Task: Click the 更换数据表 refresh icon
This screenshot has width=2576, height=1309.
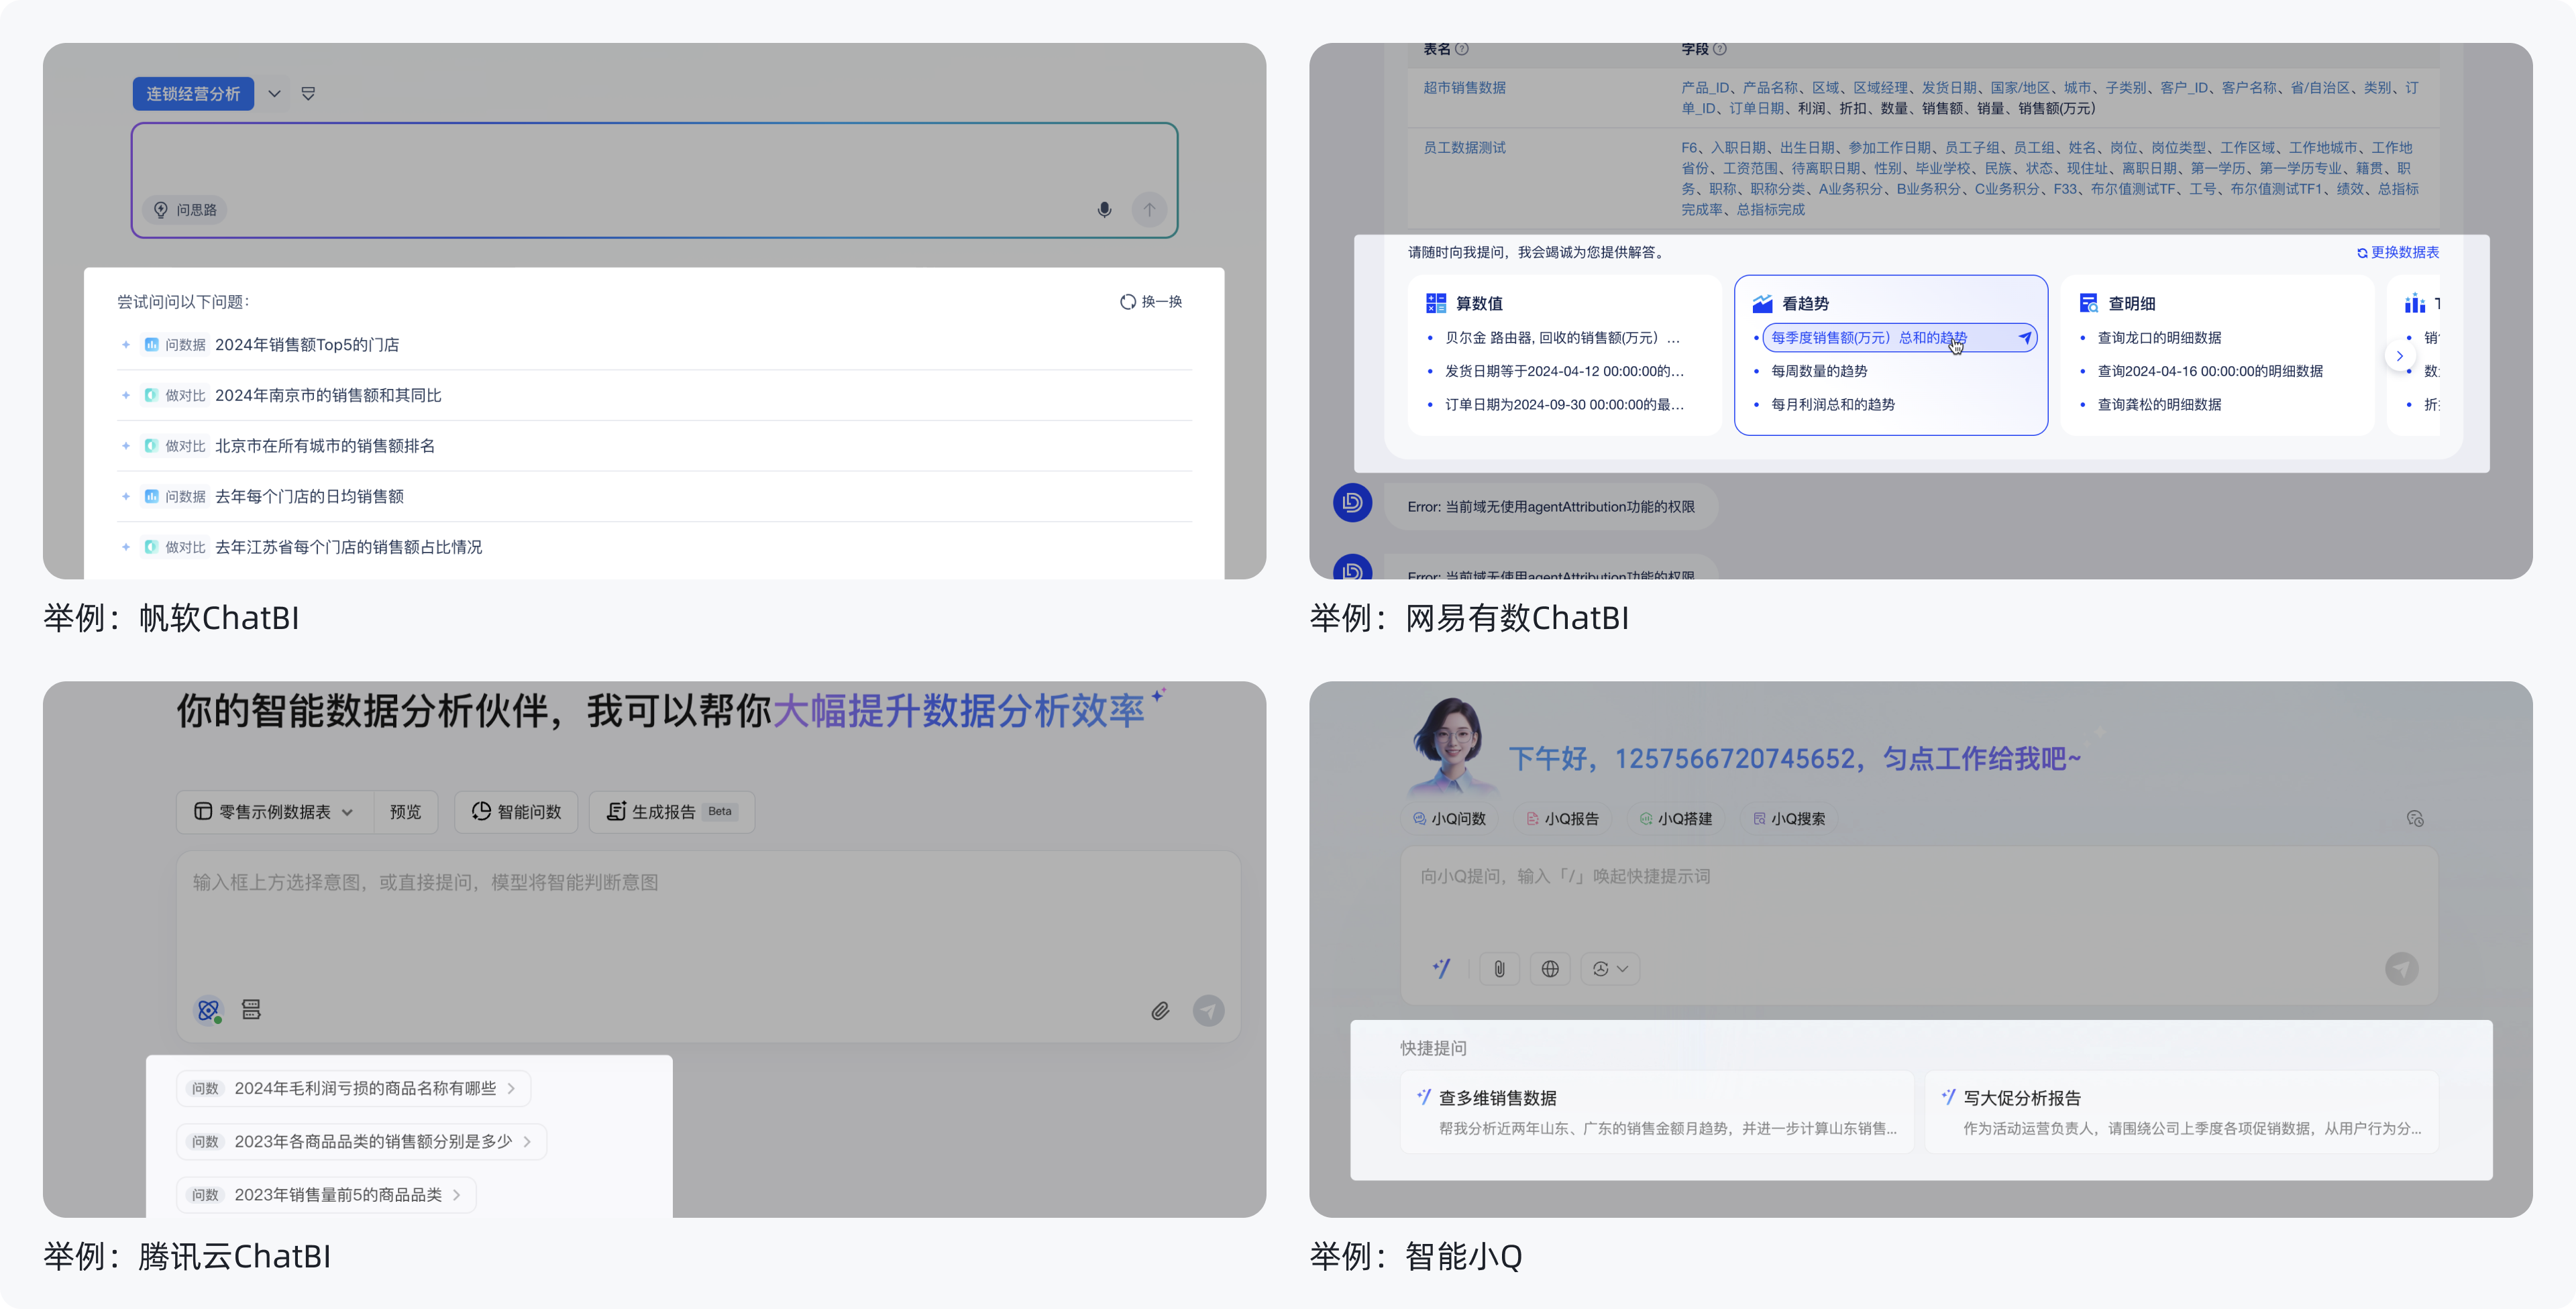Action: [x=2361, y=253]
